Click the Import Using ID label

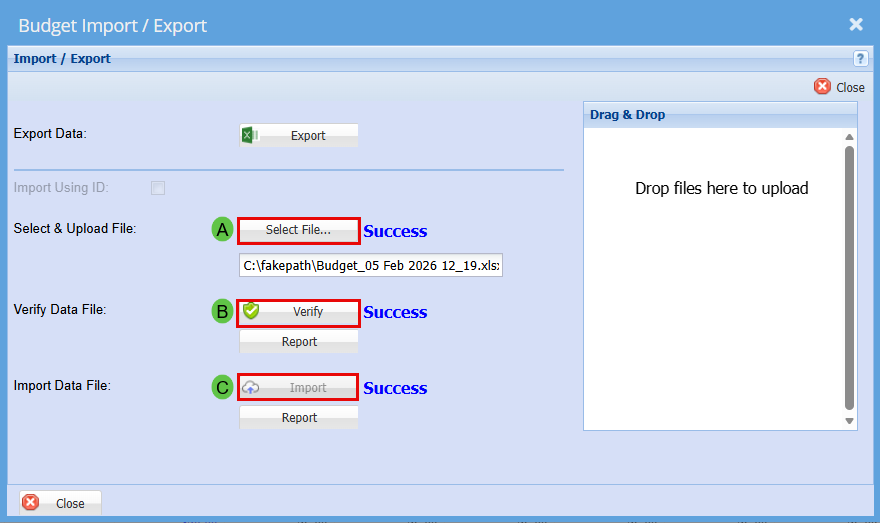pos(61,187)
